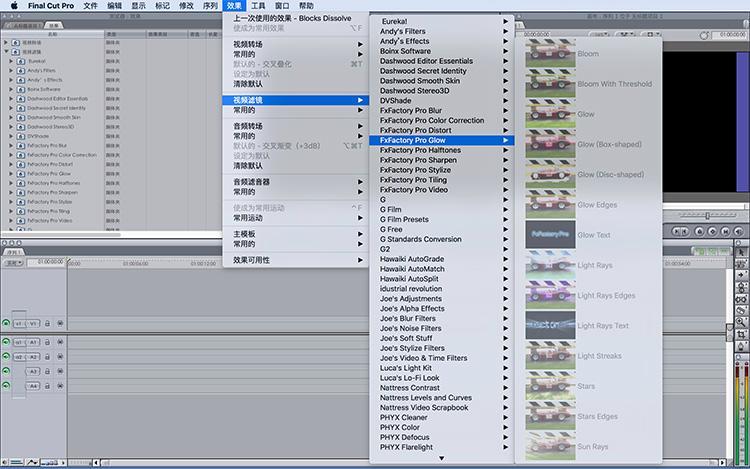Choose the Sun Rays filter
750x469 pixels.
(x=588, y=447)
